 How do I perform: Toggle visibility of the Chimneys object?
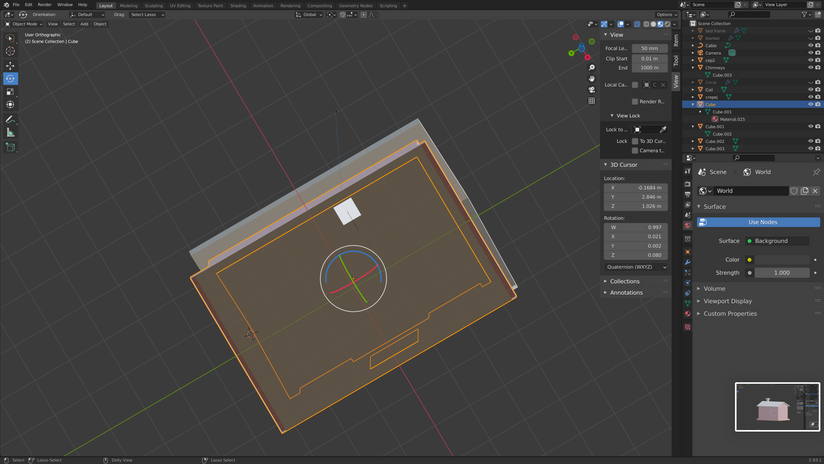[810, 68]
